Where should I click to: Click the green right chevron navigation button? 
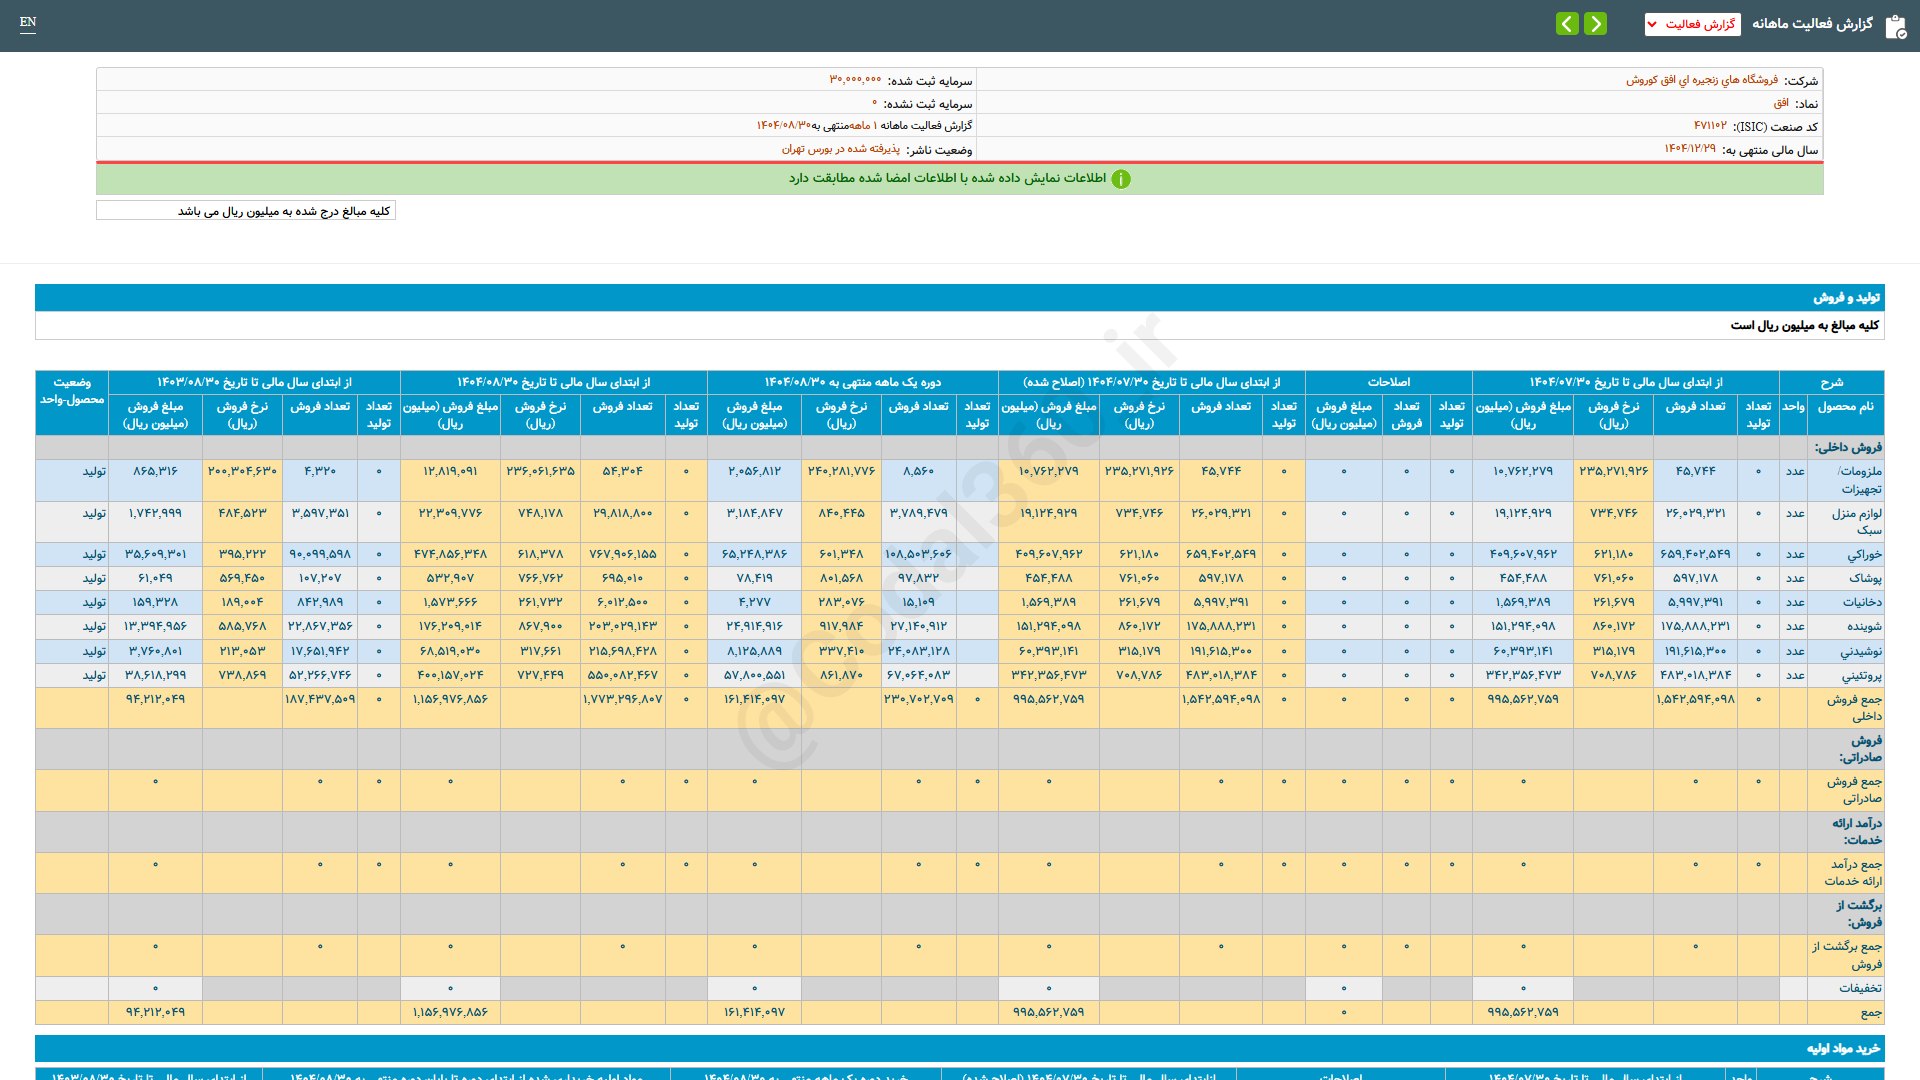point(1596,24)
